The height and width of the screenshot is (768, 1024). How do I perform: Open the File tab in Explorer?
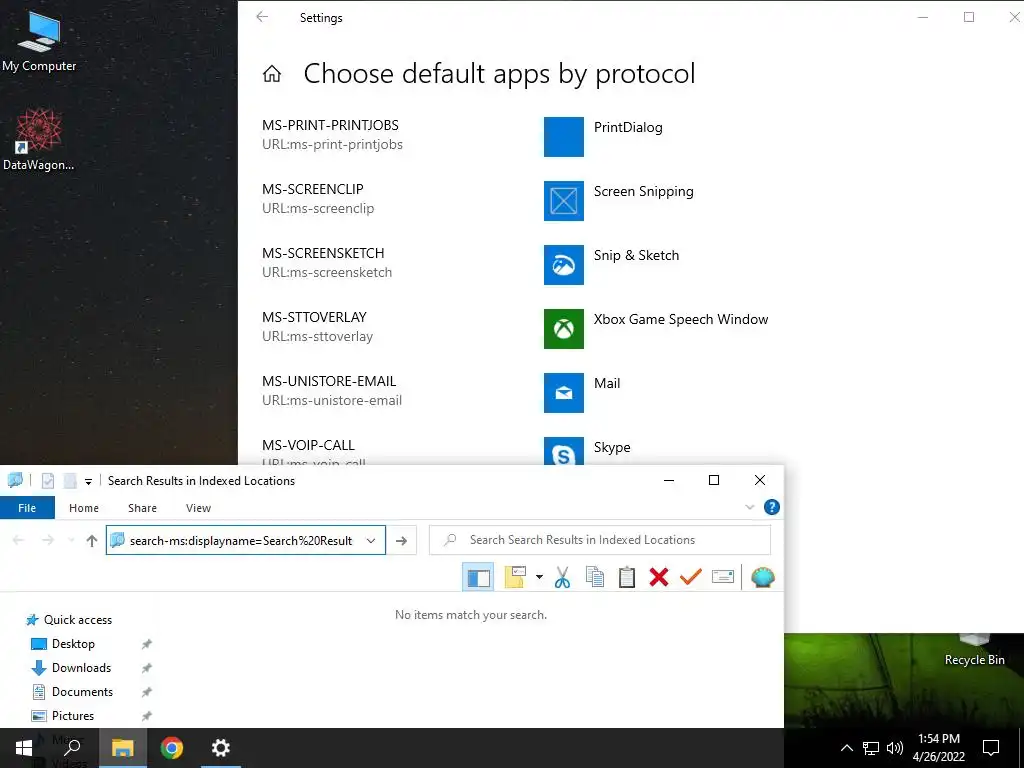pos(27,507)
